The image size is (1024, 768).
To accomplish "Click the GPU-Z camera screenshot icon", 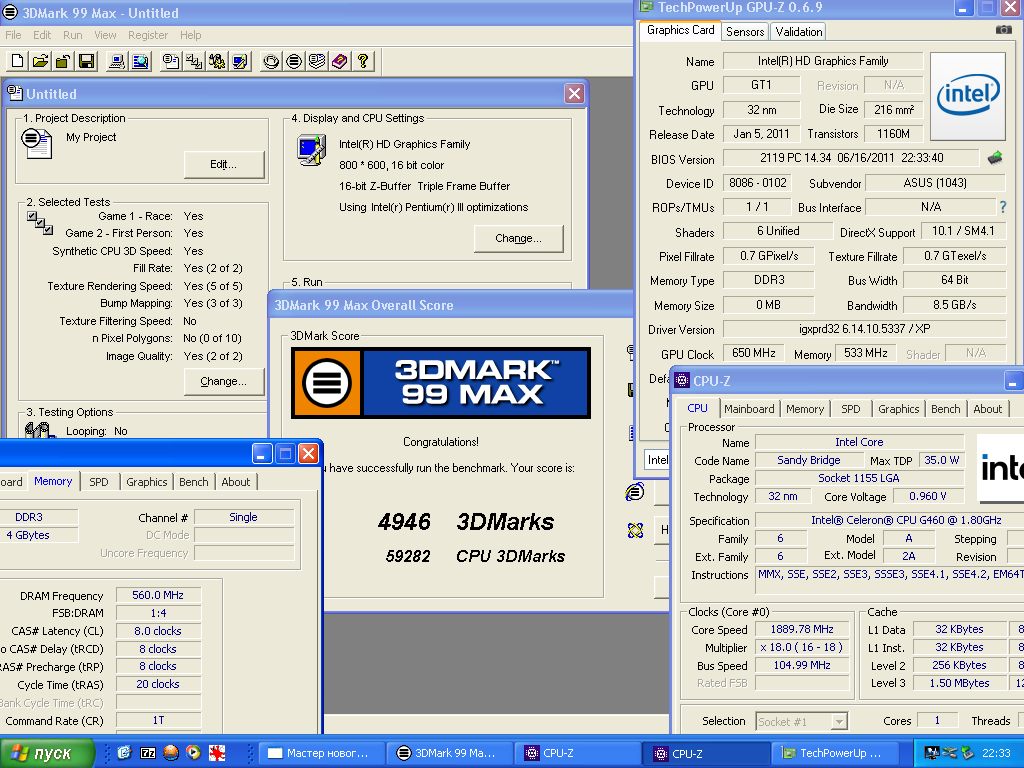I will 1004,30.
